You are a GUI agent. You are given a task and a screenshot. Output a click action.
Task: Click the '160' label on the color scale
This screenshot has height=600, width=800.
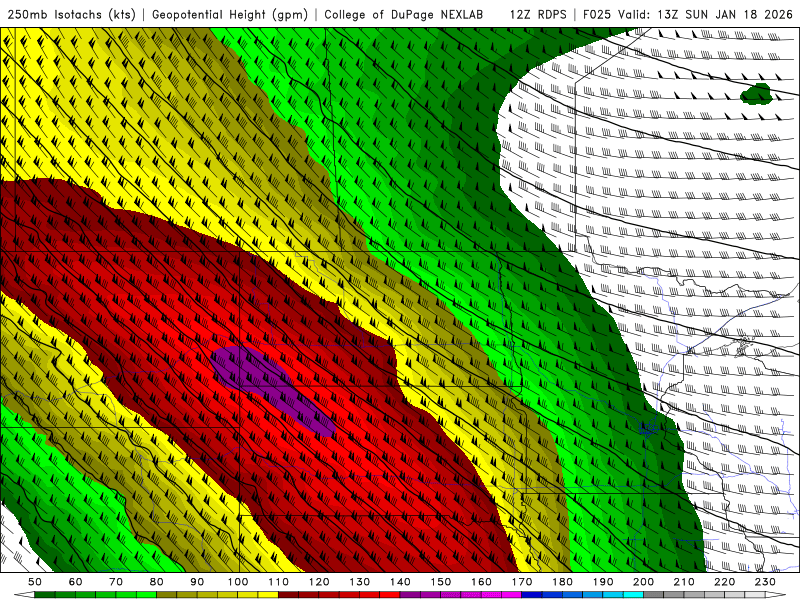click(x=481, y=582)
